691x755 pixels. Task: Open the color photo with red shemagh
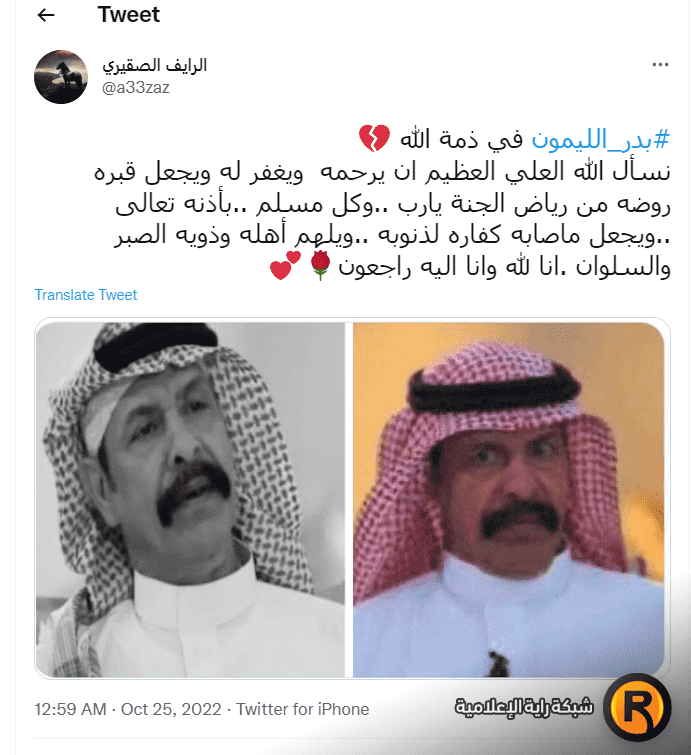pos(508,499)
